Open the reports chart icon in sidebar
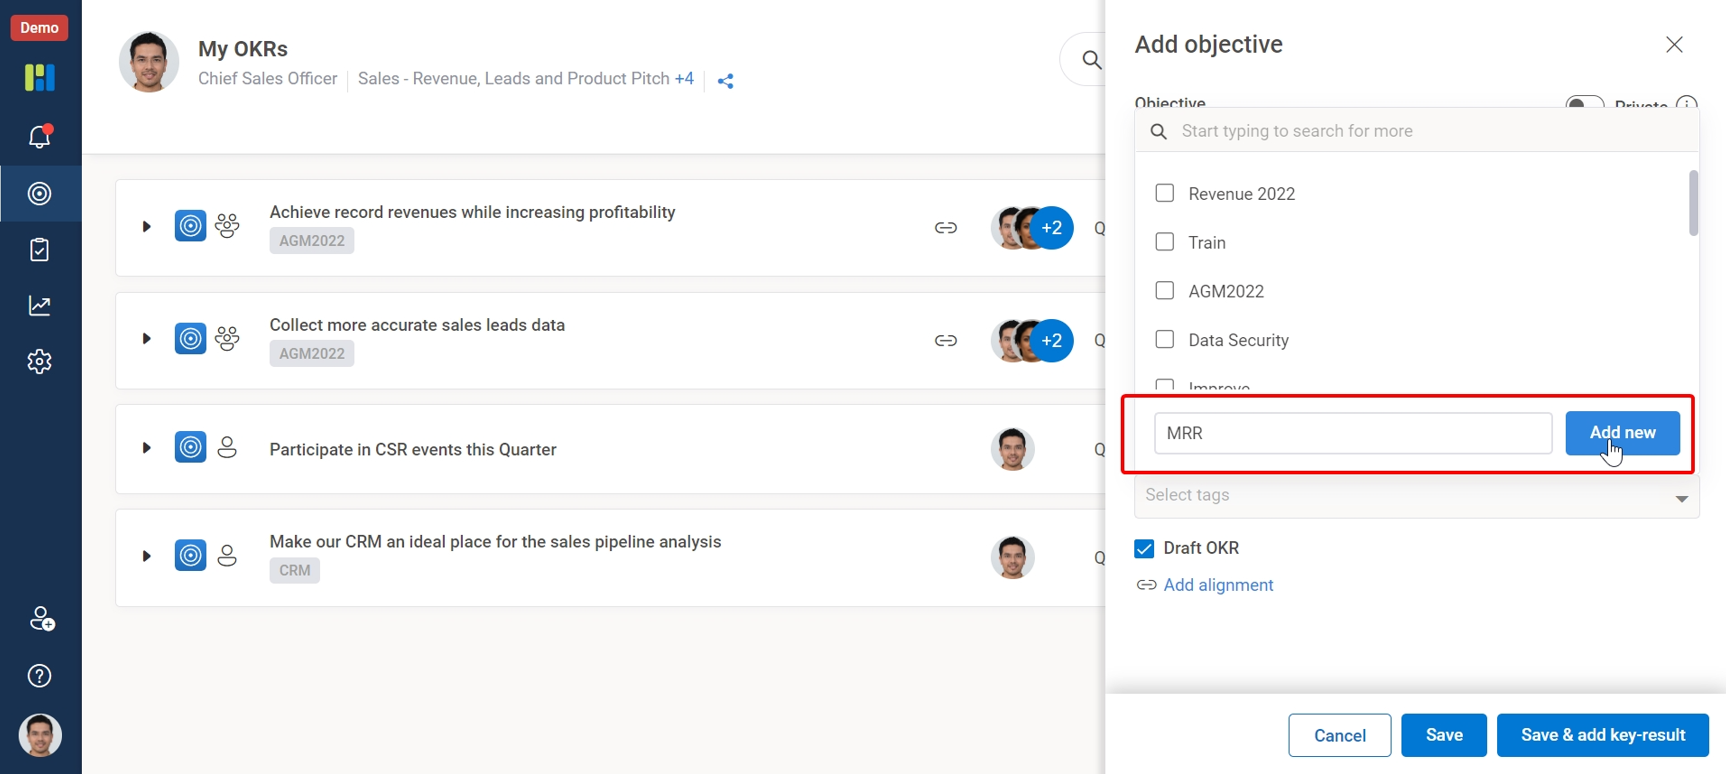1726x774 pixels. pyautogui.click(x=40, y=305)
